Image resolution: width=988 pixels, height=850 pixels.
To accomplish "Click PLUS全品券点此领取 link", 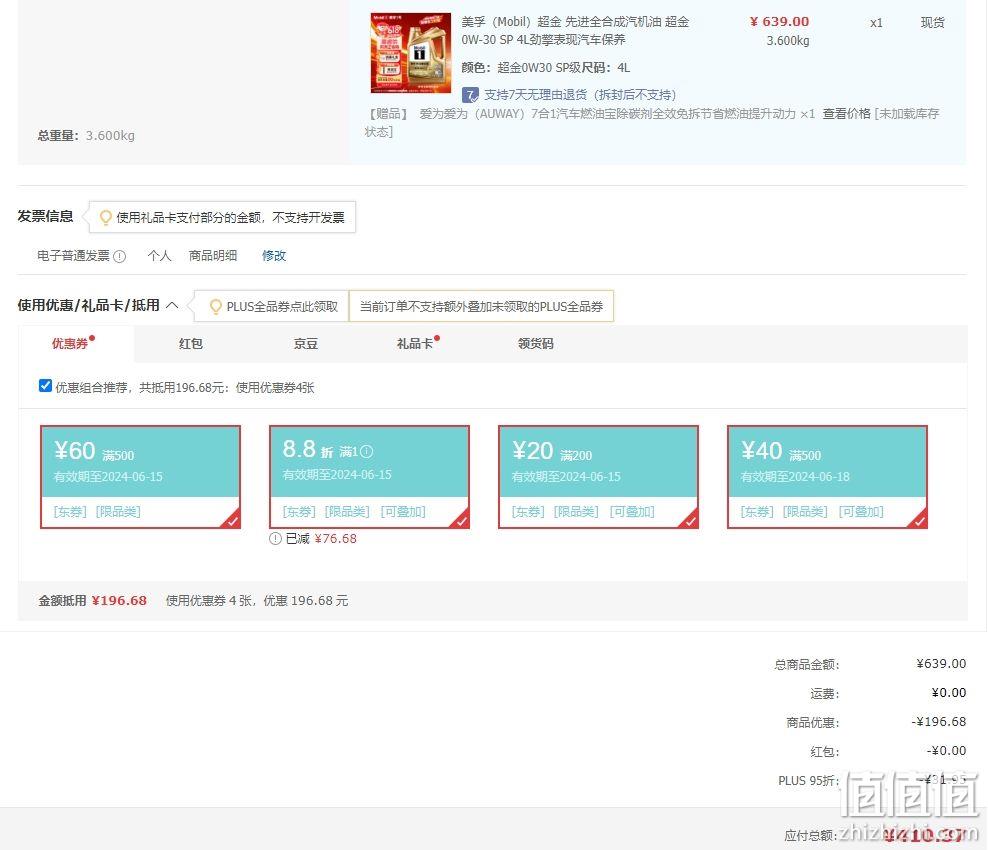I will click(282, 307).
